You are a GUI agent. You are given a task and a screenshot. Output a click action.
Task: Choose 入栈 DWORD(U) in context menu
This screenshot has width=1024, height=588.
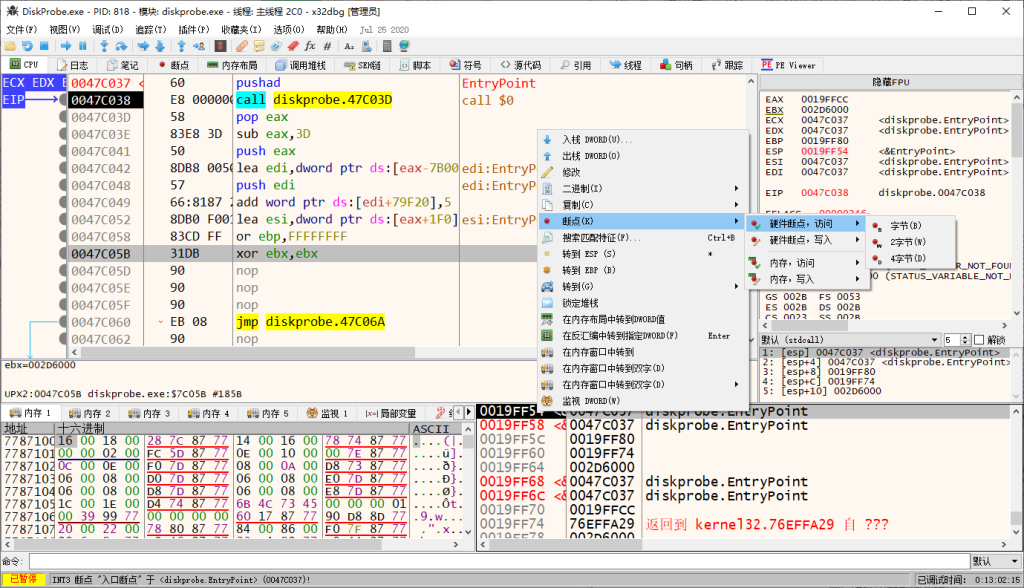pos(642,139)
